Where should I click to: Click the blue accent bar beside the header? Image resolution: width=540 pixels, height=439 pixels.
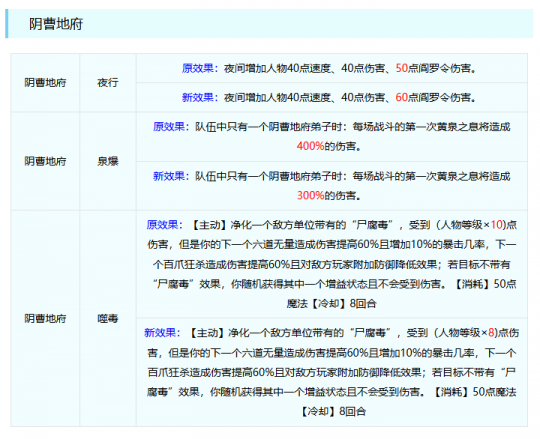pyautogui.click(x=7, y=24)
